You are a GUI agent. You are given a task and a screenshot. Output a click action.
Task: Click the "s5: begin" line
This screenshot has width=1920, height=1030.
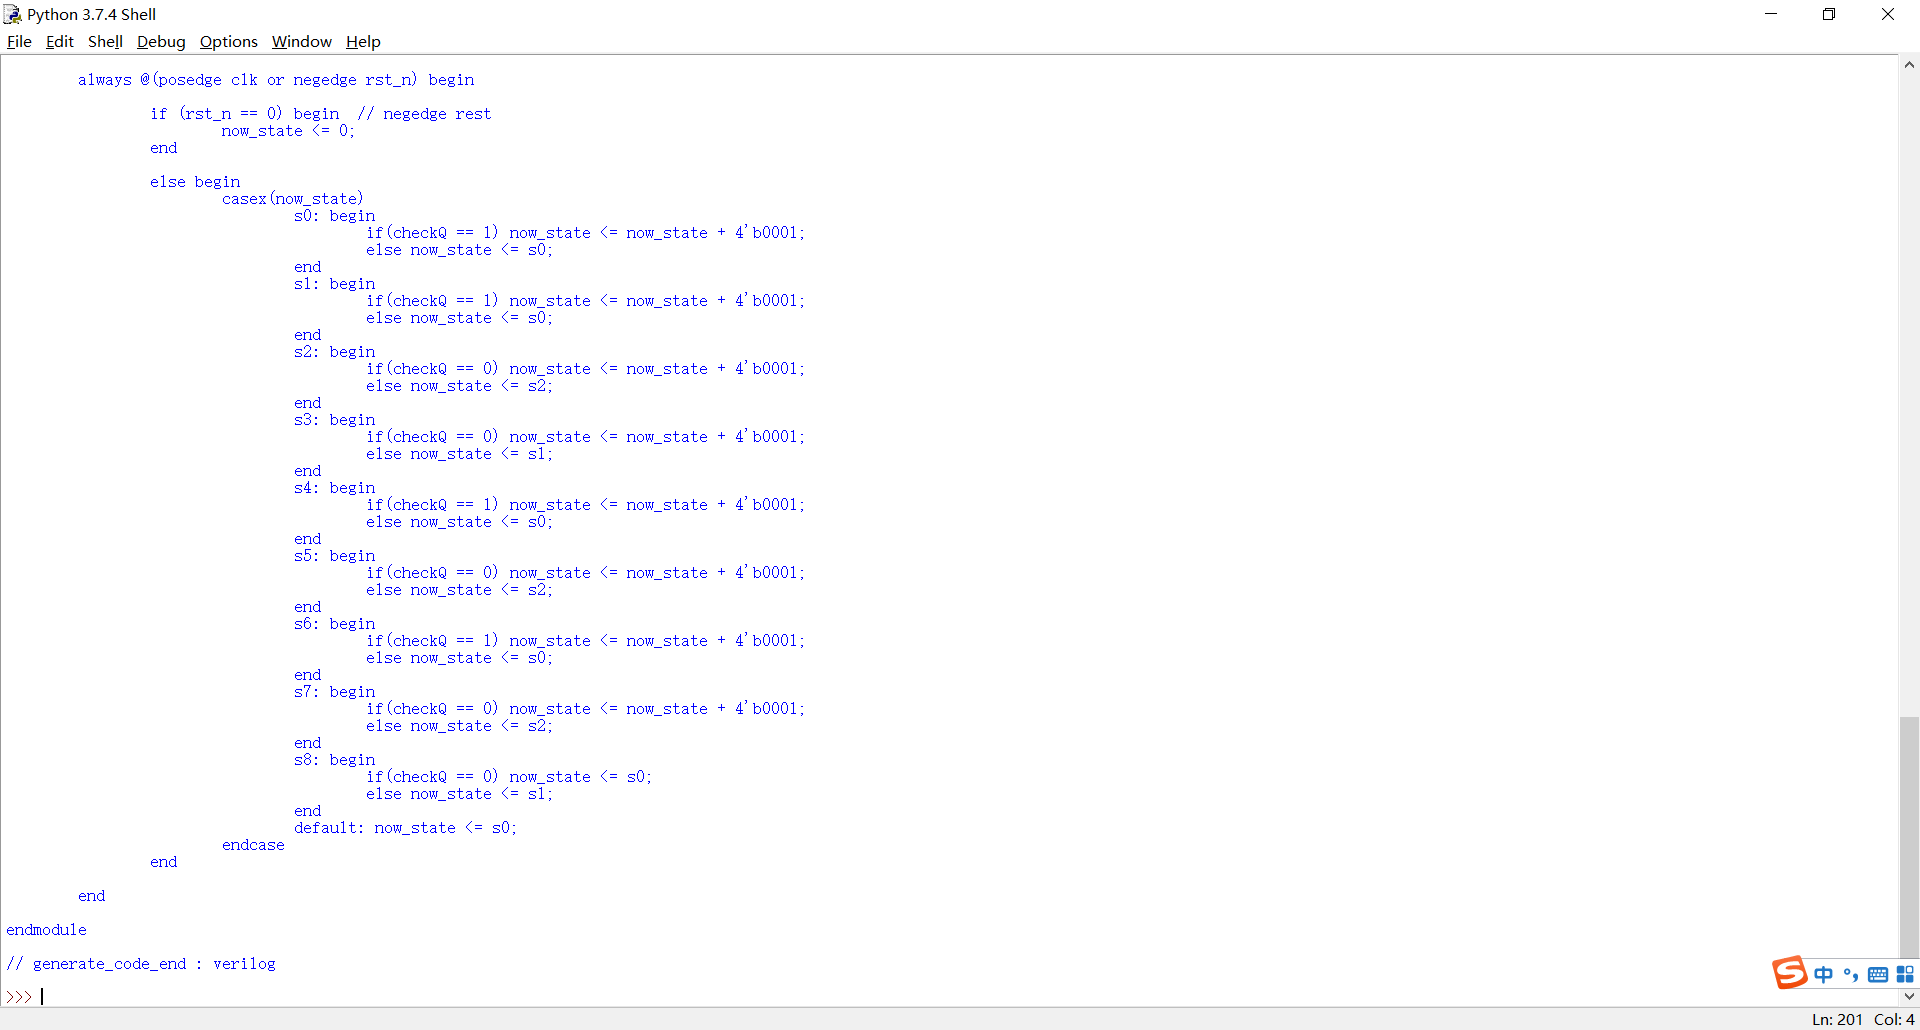coord(334,556)
